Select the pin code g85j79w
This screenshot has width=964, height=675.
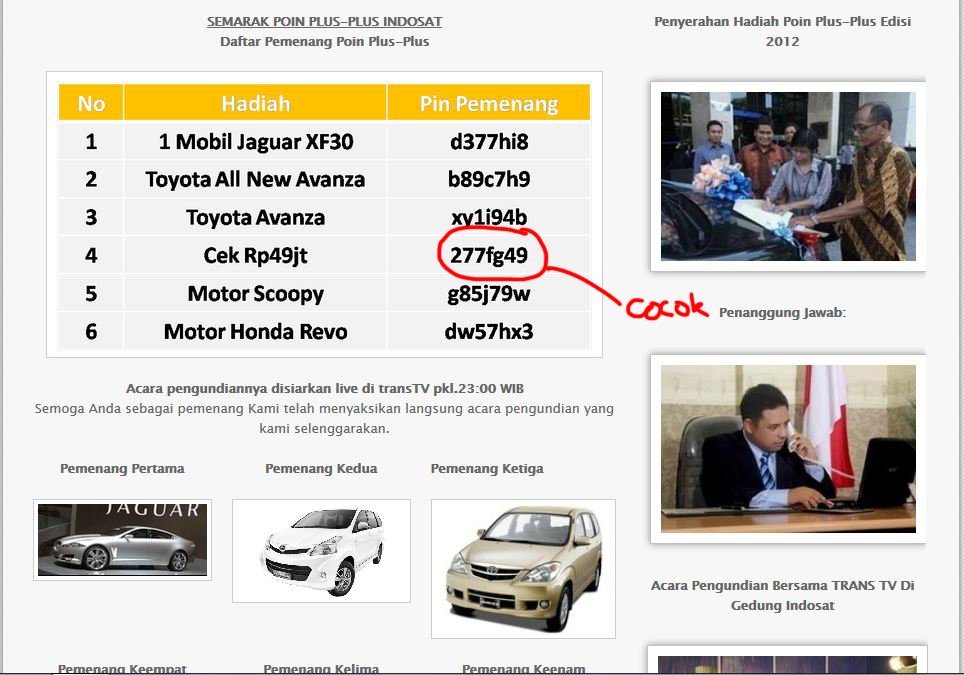(489, 293)
